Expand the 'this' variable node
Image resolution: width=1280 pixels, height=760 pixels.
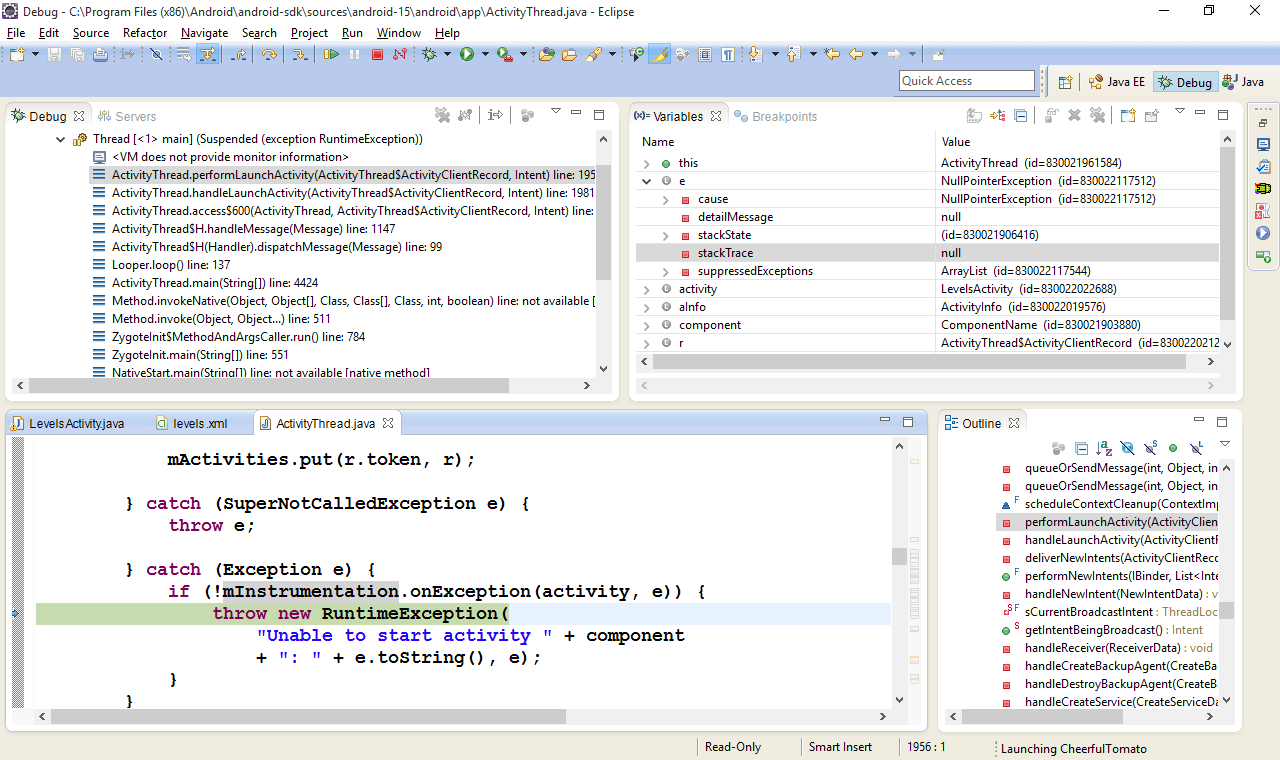(647, 163)
